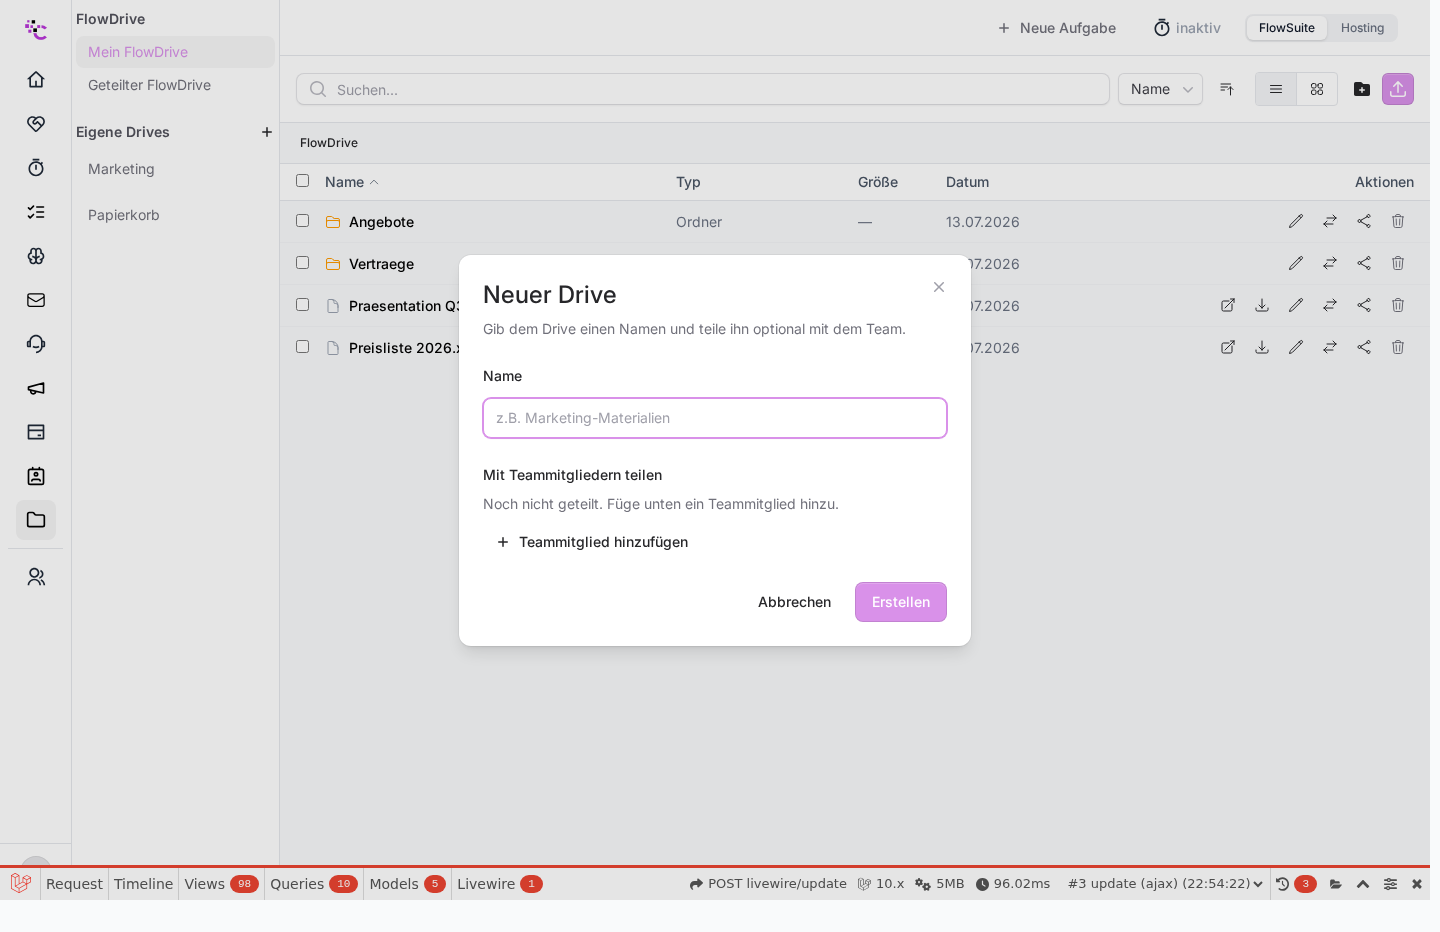Screen dimensions: 1440x932
Task: Expand the debugbar request history dropdown
Action: coord(1165,884)
